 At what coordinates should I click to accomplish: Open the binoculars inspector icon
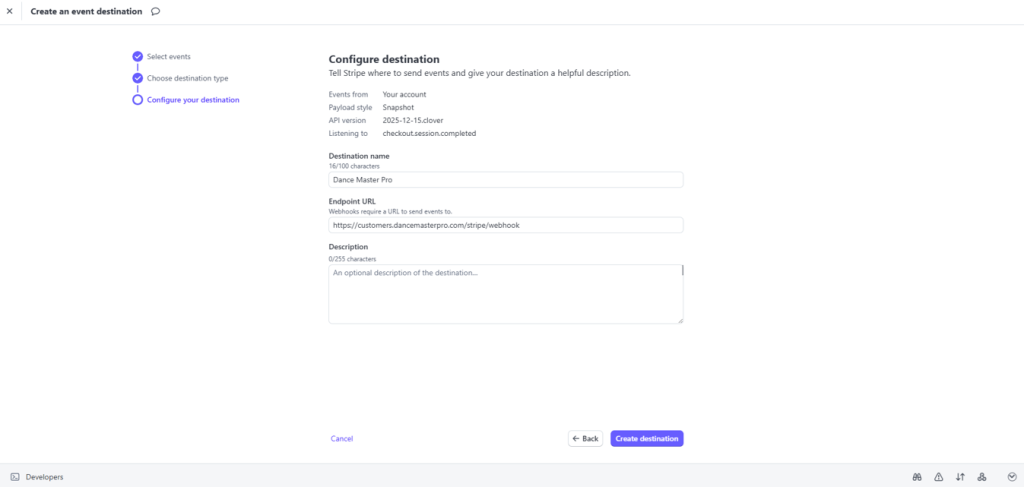coord(916,477)
